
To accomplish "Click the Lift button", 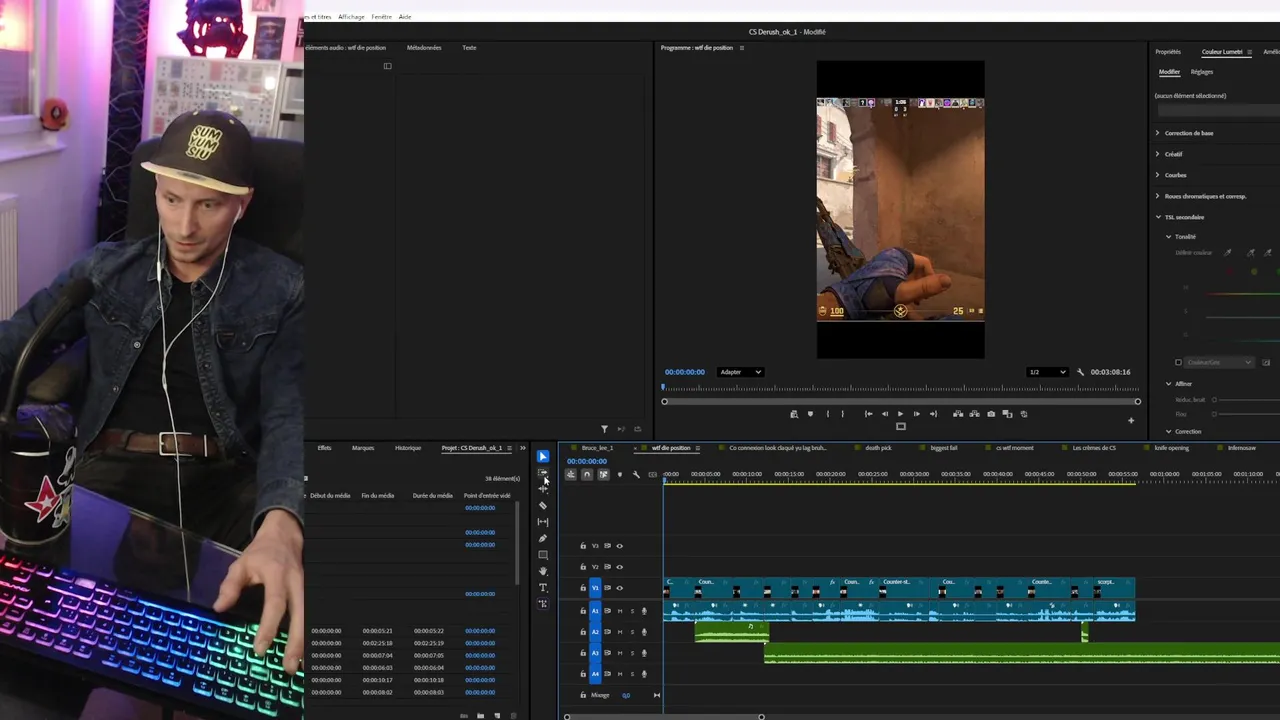I will pyautogui.click(x=958, y=414).
